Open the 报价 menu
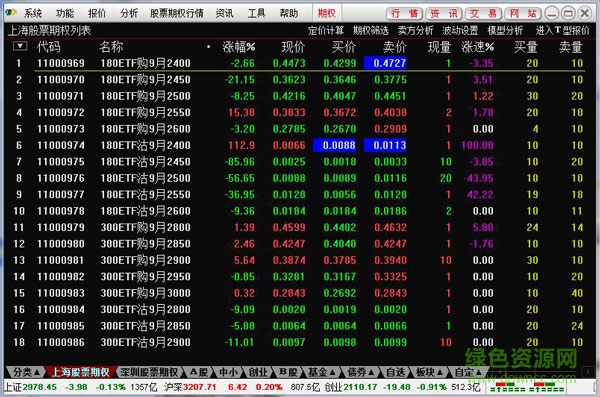 point(97,14)
